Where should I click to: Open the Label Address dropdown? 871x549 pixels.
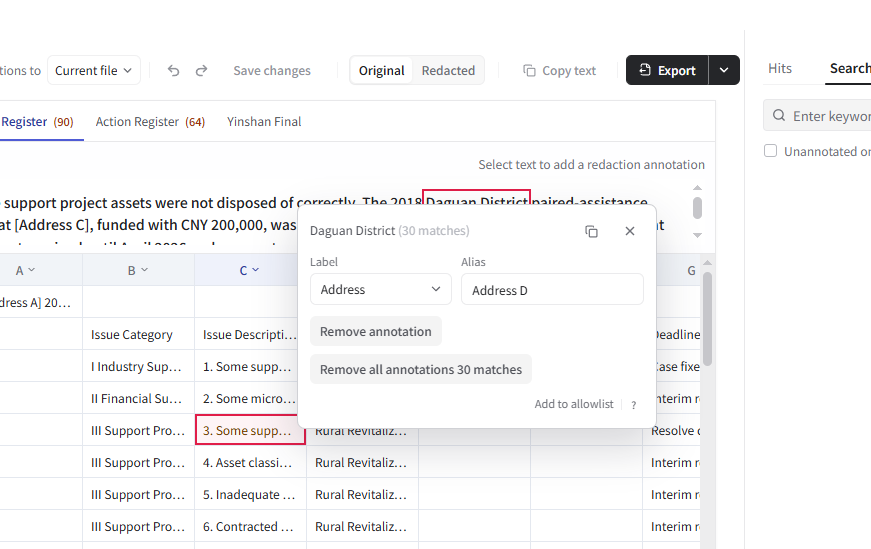click(381, 289)
